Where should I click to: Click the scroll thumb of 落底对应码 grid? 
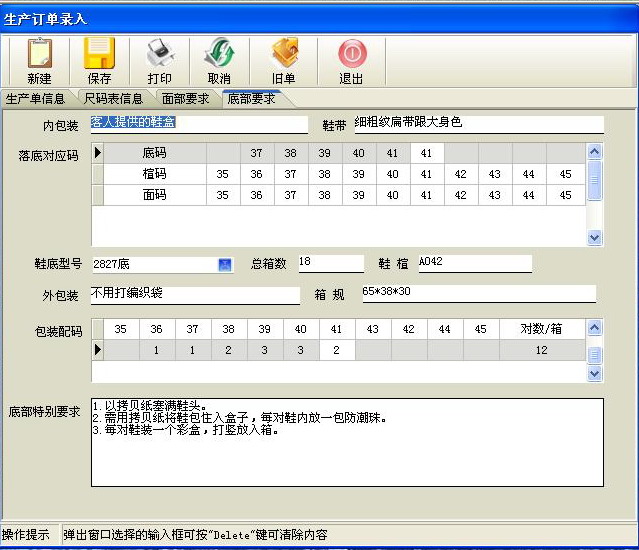pos(595,180)
